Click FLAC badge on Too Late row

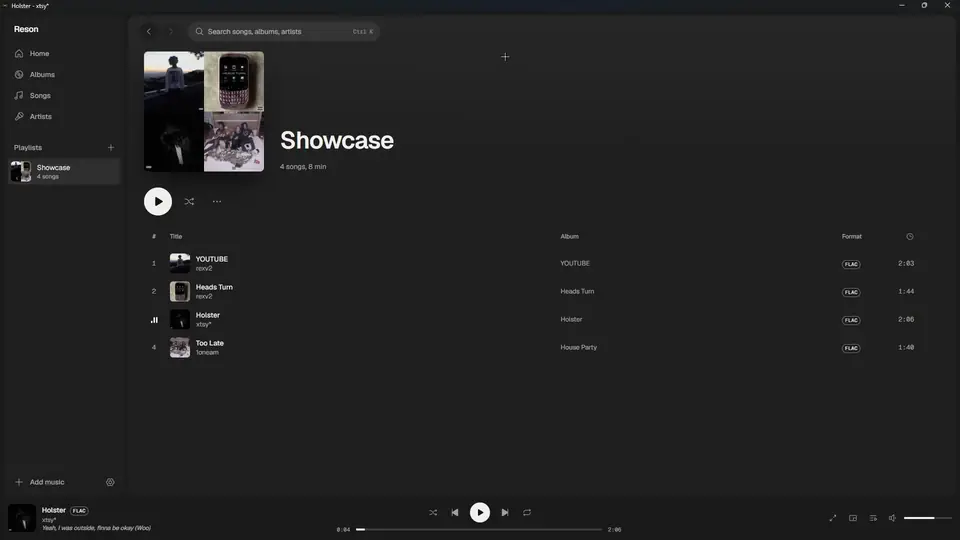(851, 348)
